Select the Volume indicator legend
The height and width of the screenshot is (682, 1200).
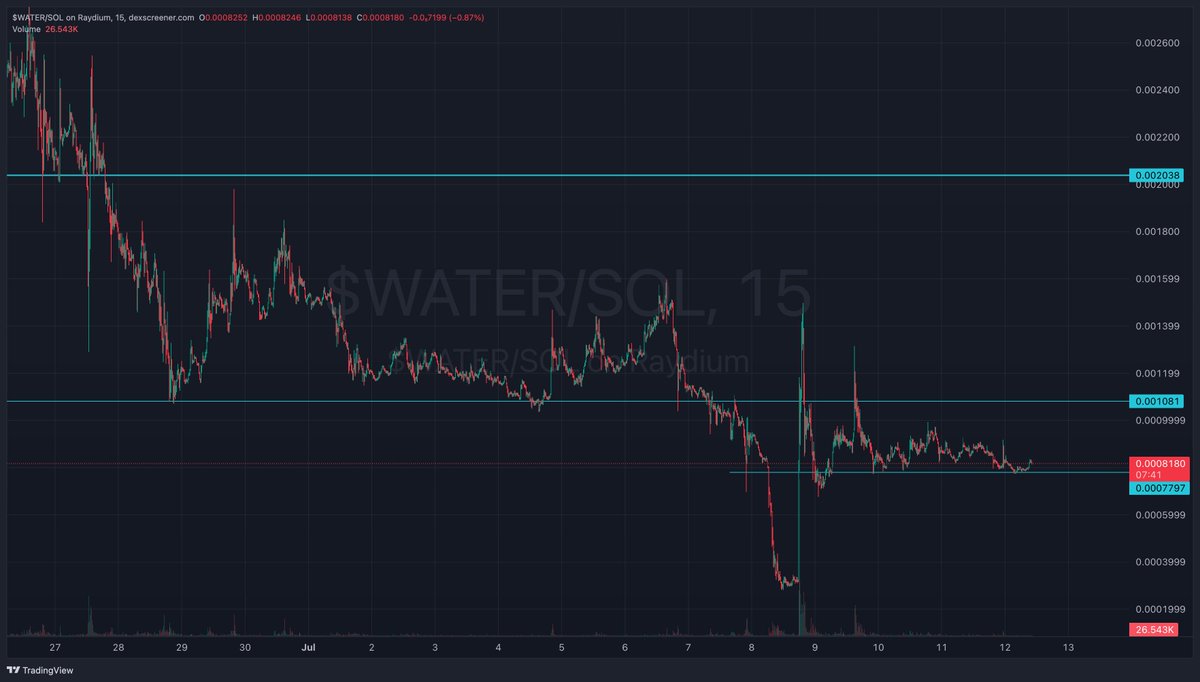[x=27, y=29]
